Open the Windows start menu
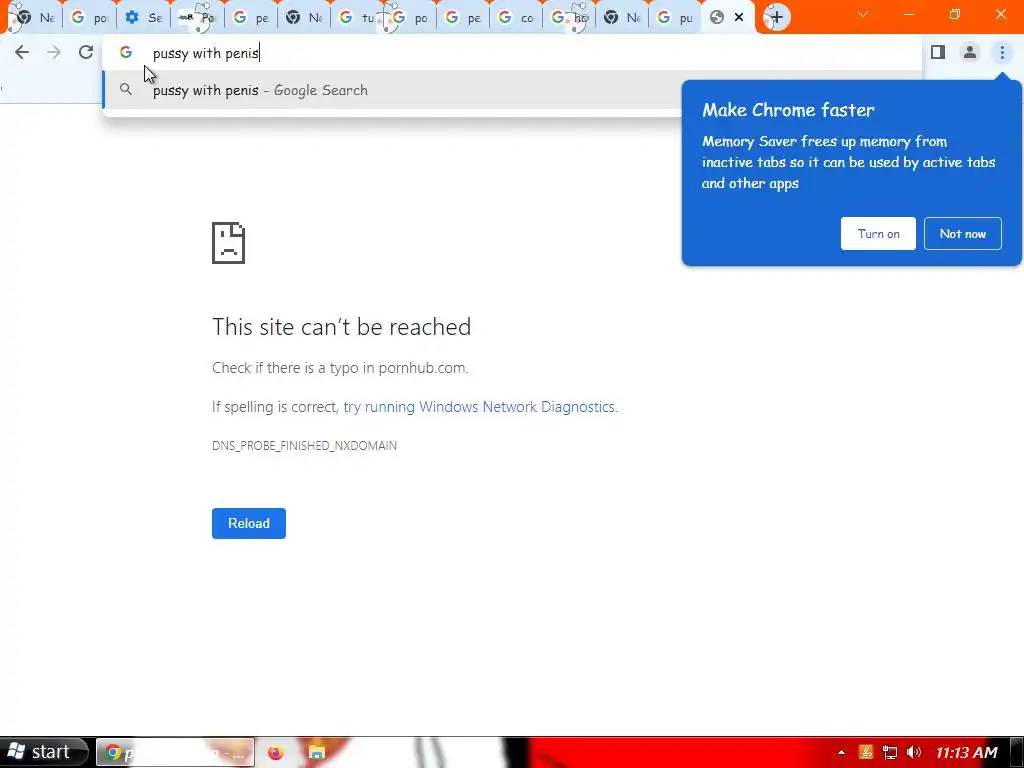Image resolution: width=1024 pixels, height=768 pixels. coord(42,752)
